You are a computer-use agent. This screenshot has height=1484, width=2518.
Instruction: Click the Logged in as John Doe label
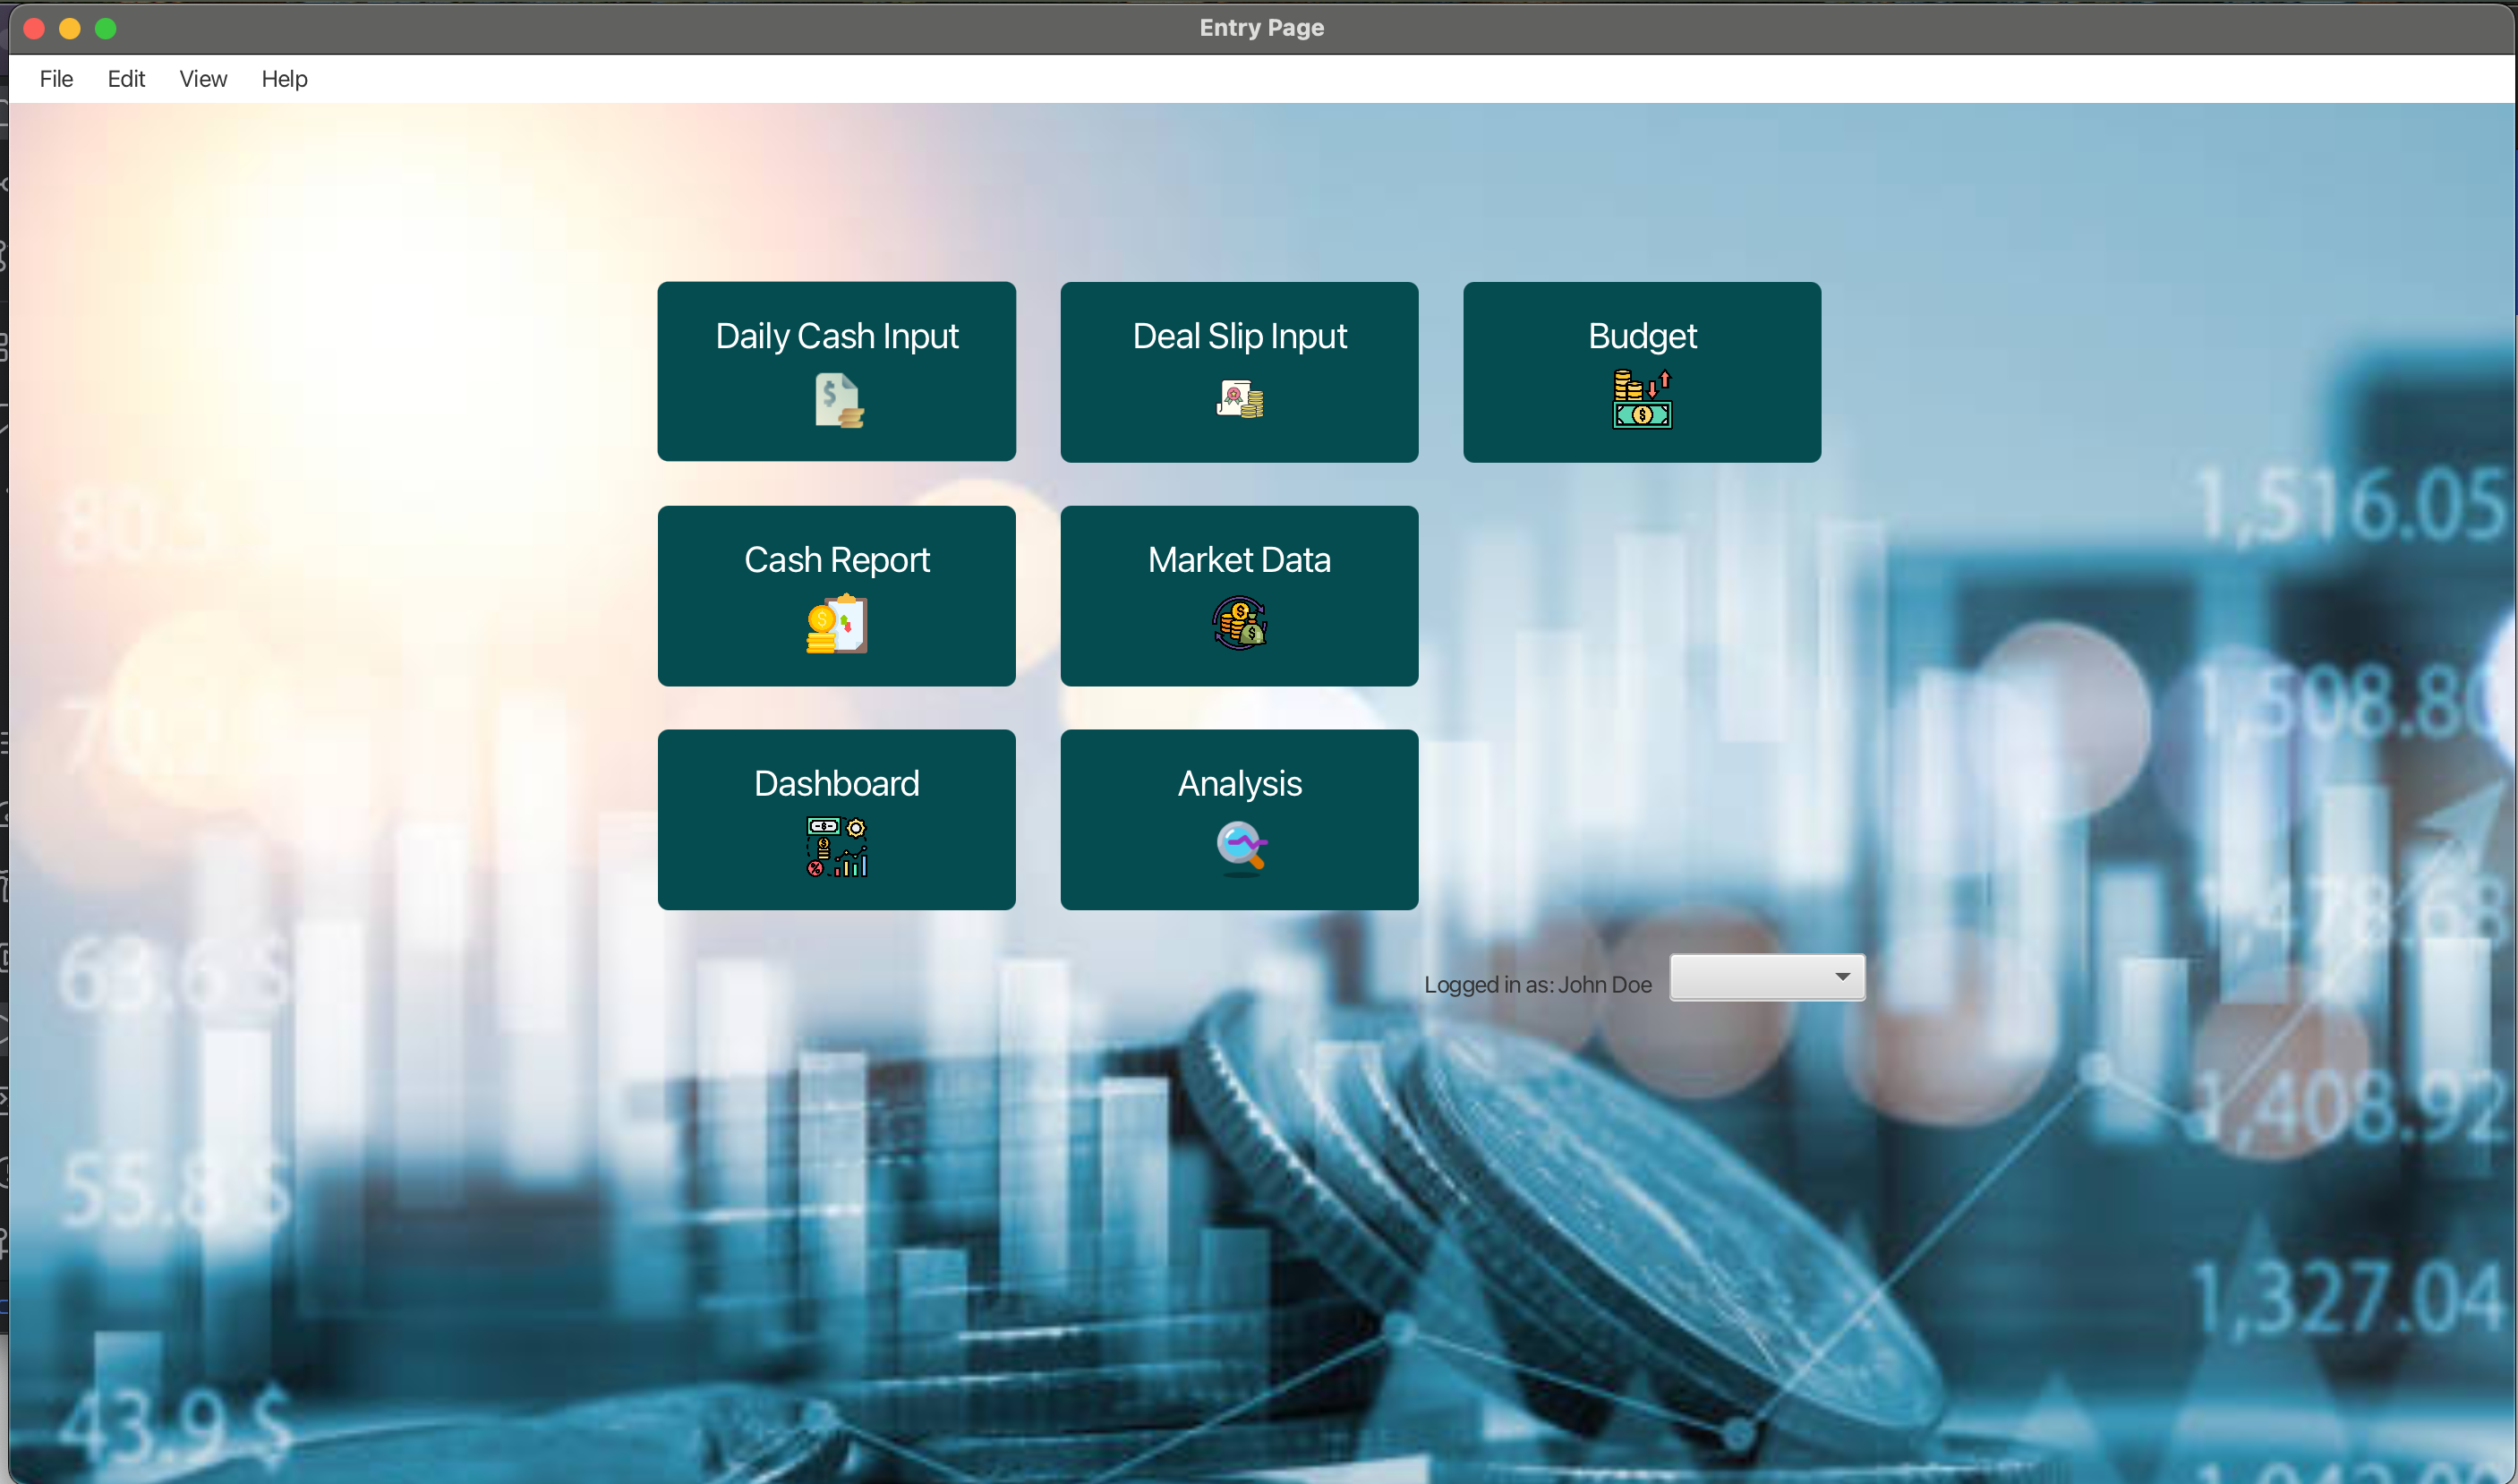point(1537,985)
